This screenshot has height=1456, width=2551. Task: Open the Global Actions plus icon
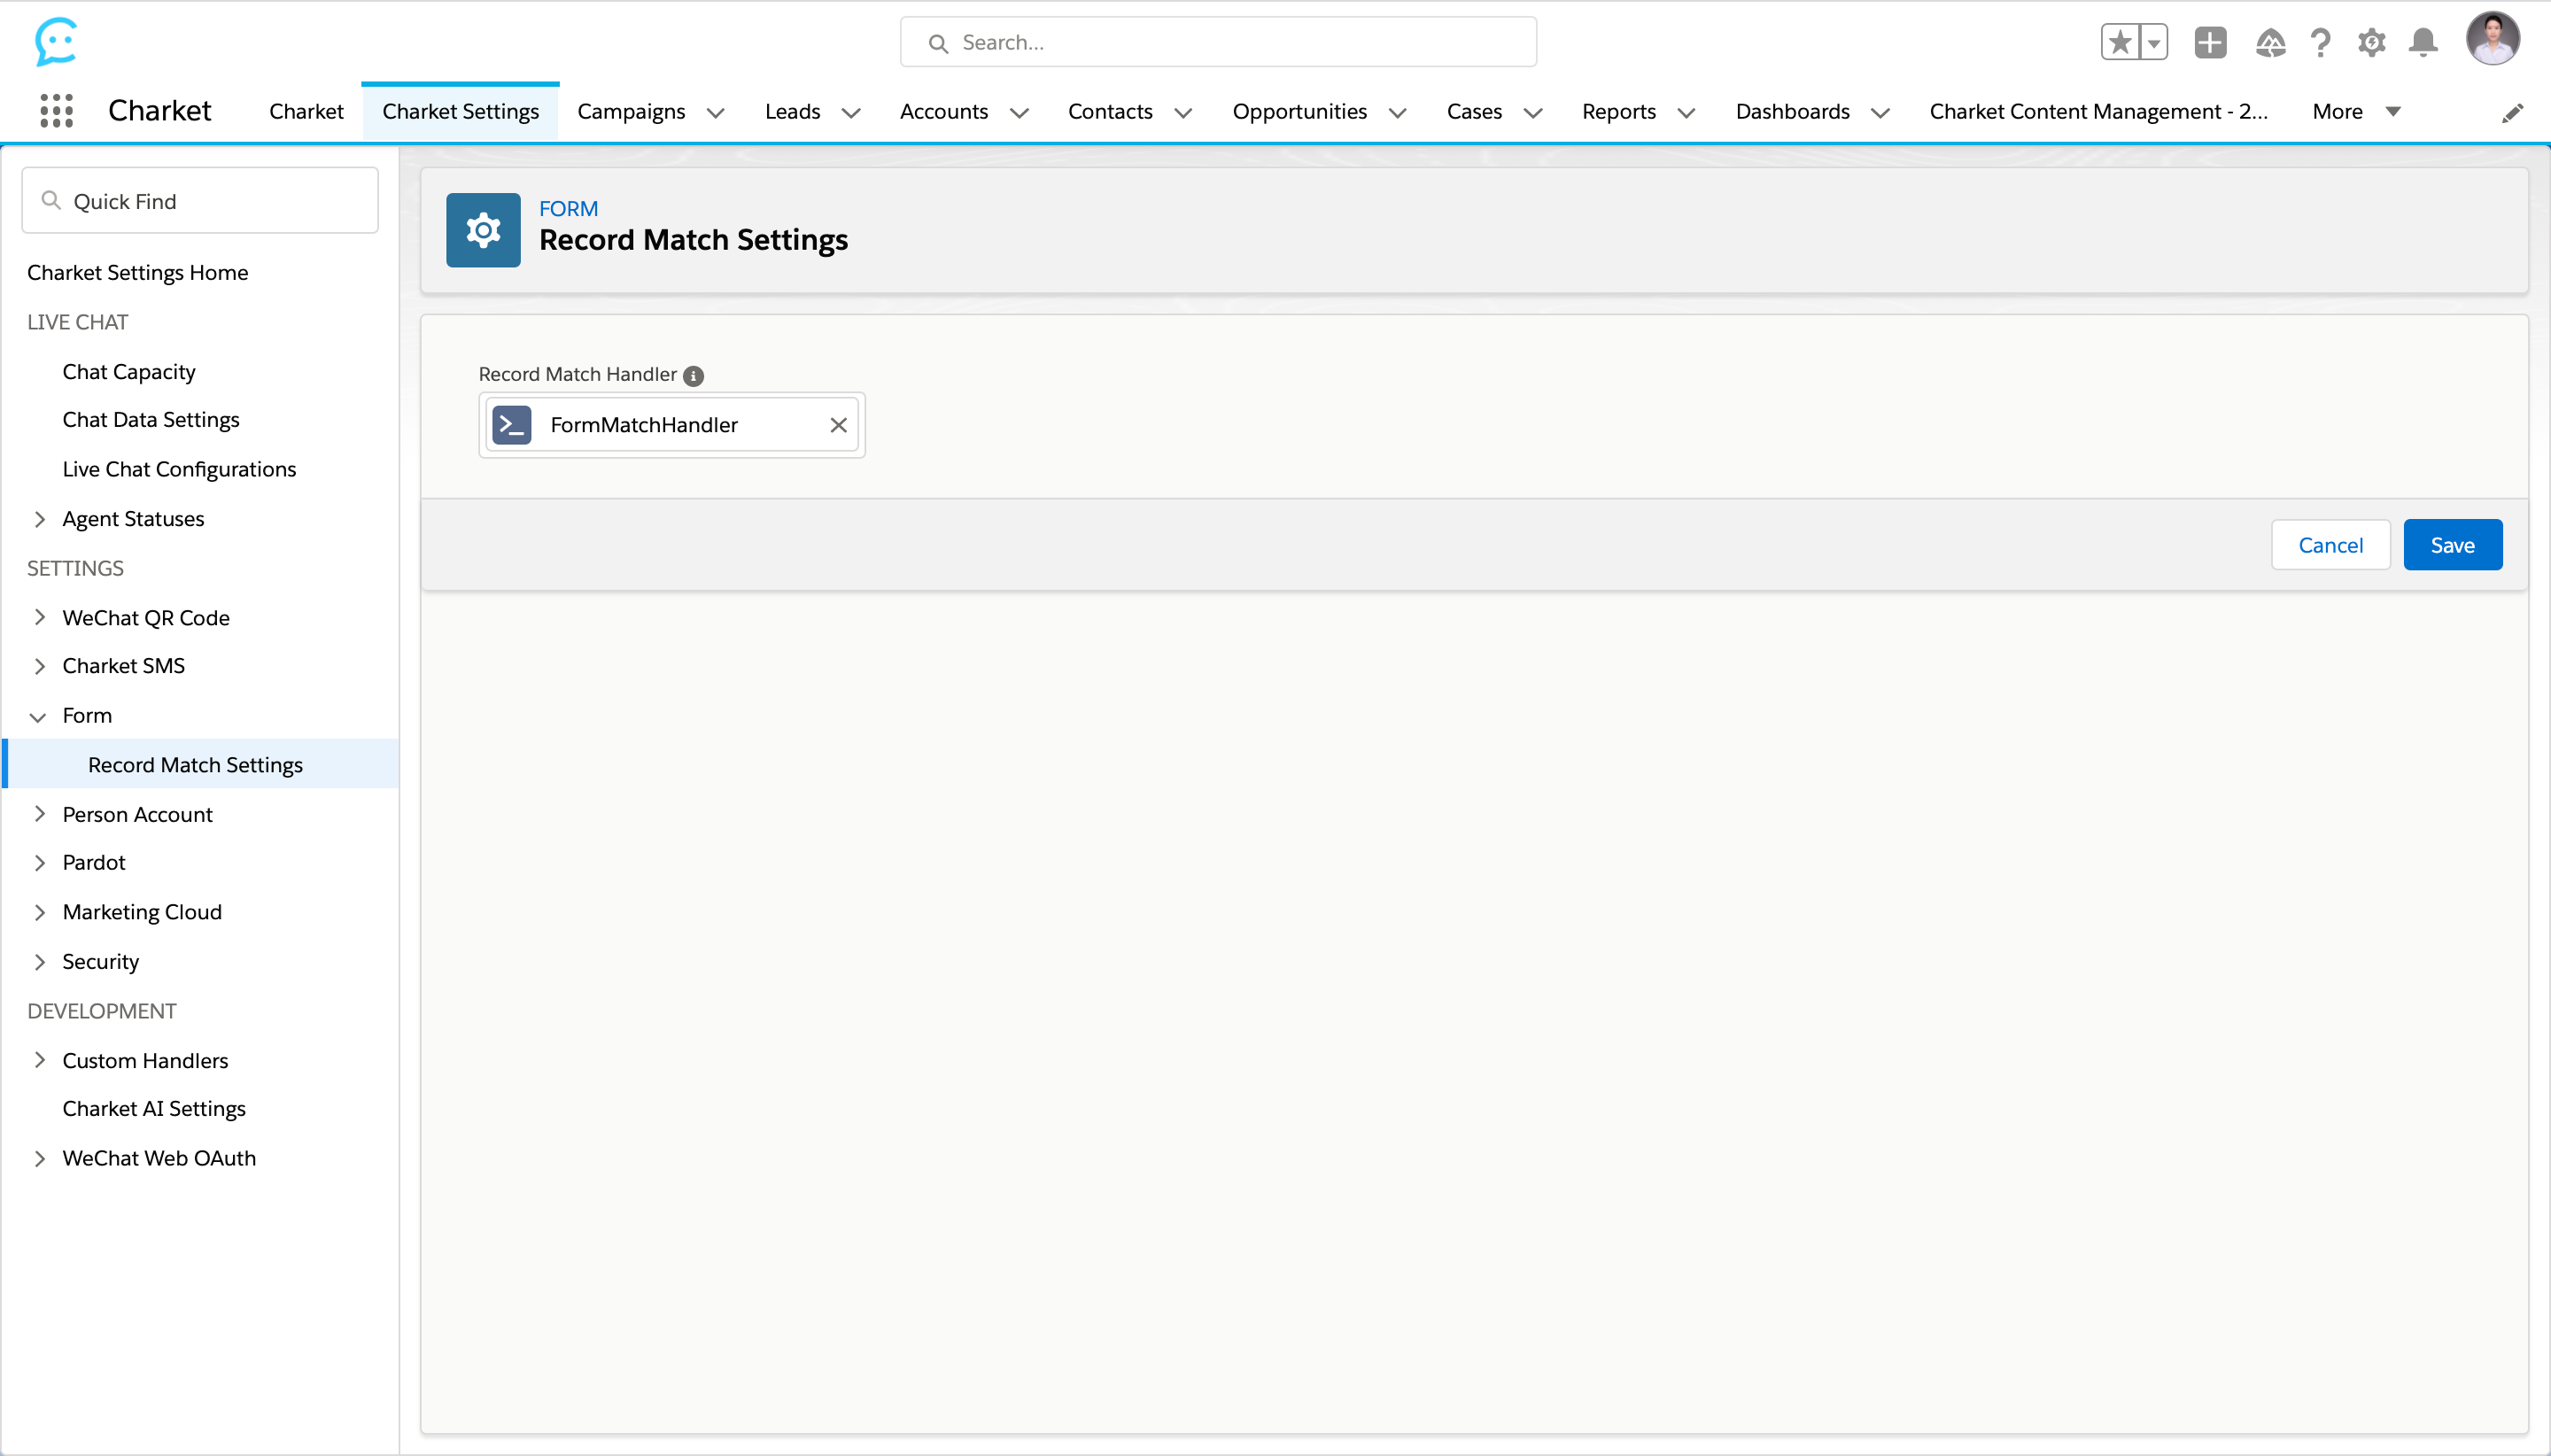point(2210,42)
